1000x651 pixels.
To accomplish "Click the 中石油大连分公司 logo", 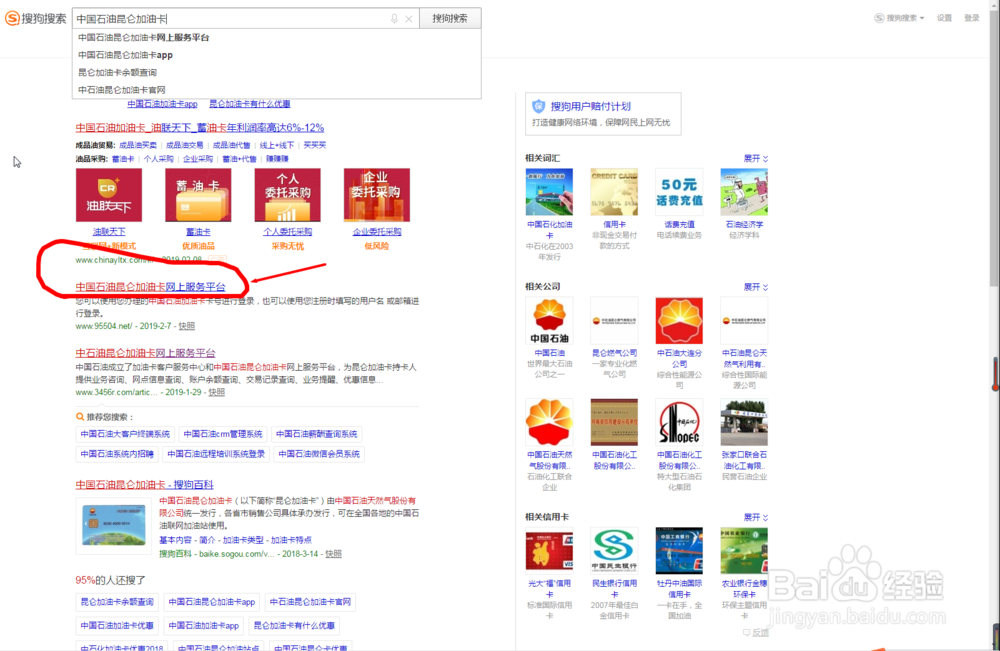I will (679, 321).
